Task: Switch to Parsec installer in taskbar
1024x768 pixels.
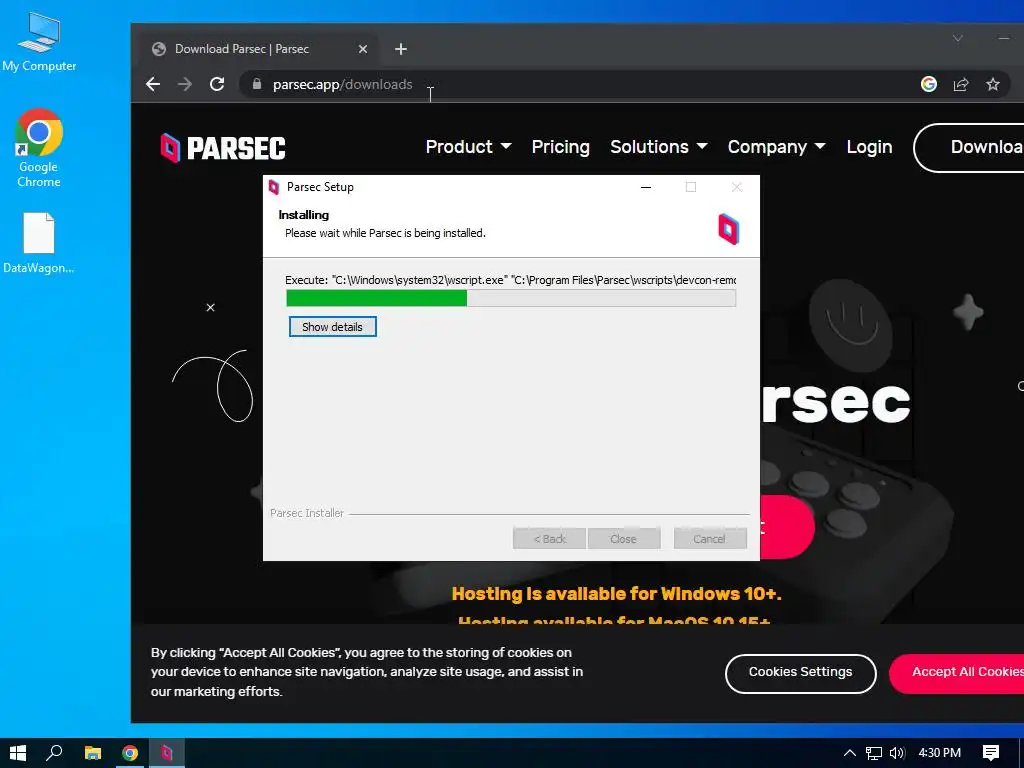Action: pos(167,753)
